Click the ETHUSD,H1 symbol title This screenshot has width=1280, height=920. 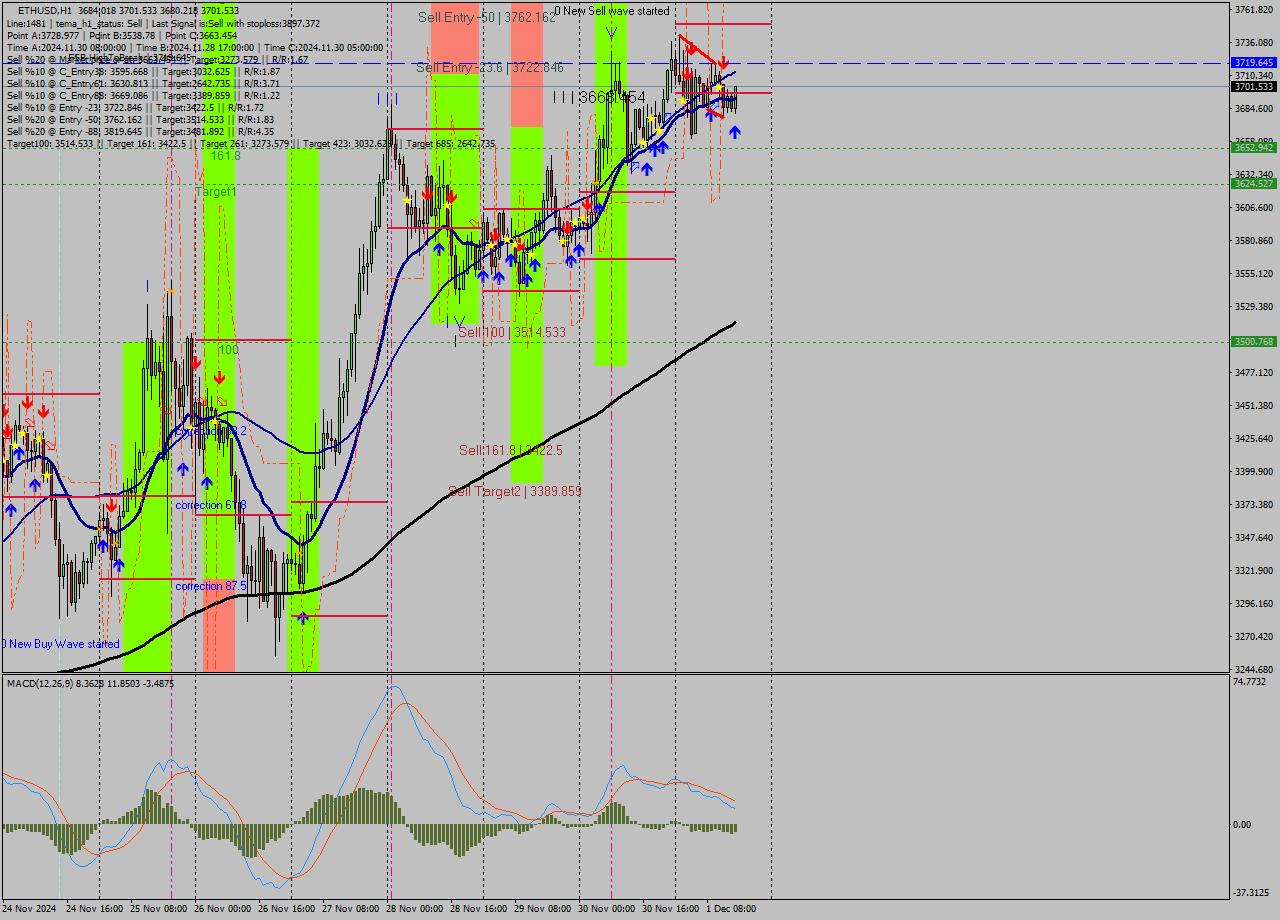pos(45,10)
